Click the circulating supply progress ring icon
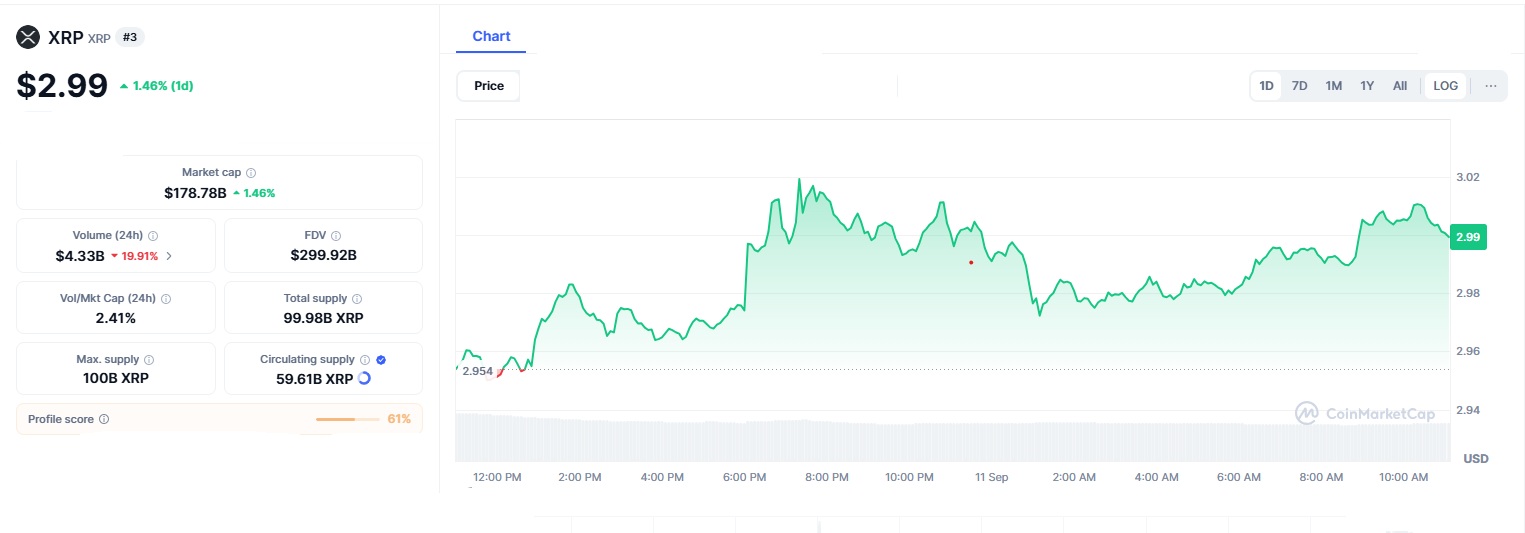Image resolution: width=1525 pixels, height=533 pixels. [x=364, y=379]
